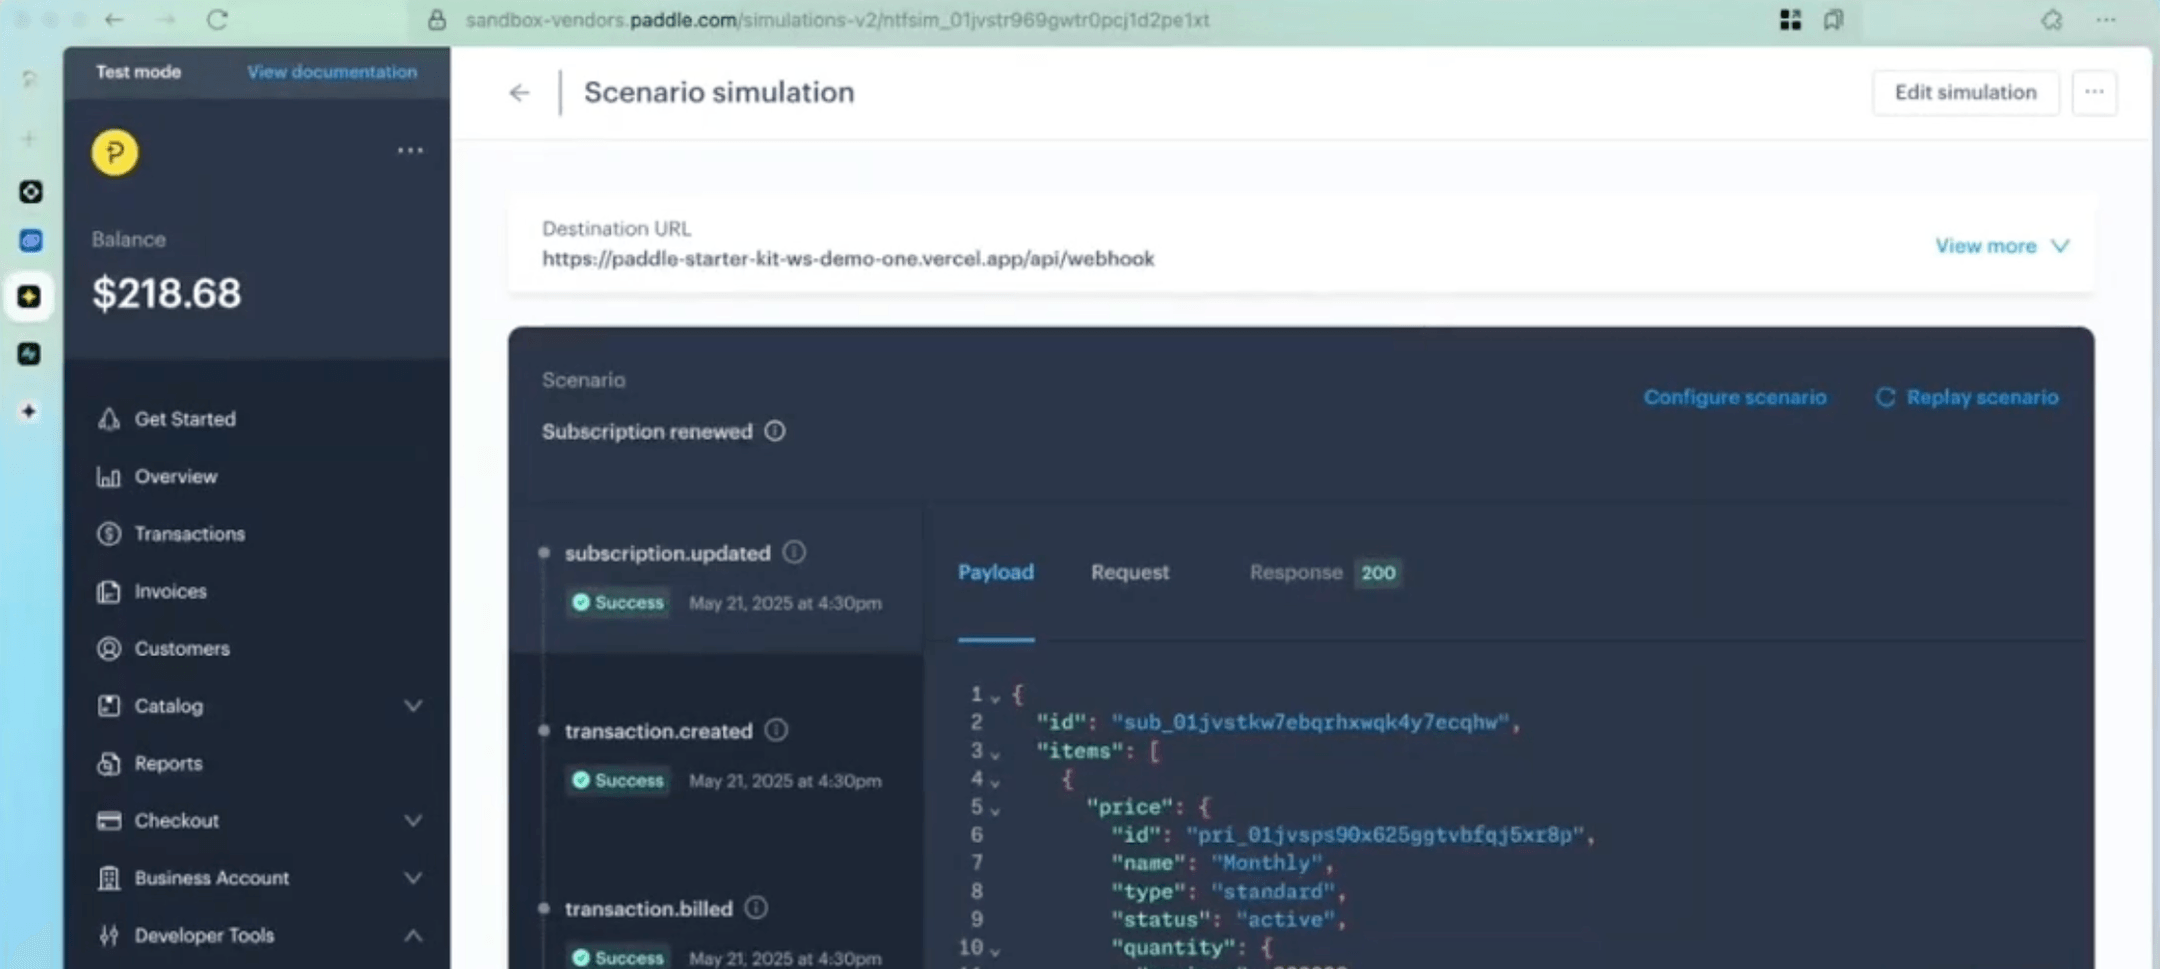Expand the Catalog sidebar menu
Viewport: 2160px width, 969px height.
coord(414,705)
